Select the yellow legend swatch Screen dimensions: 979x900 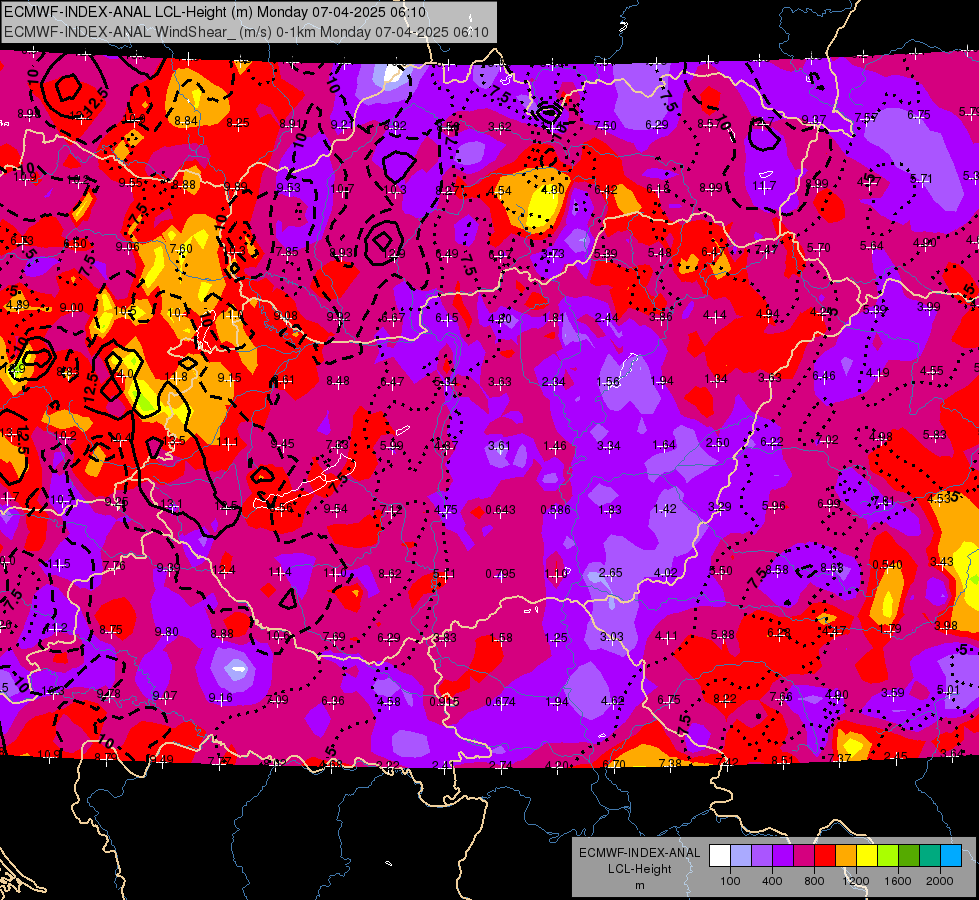click(x=867, y=856)
